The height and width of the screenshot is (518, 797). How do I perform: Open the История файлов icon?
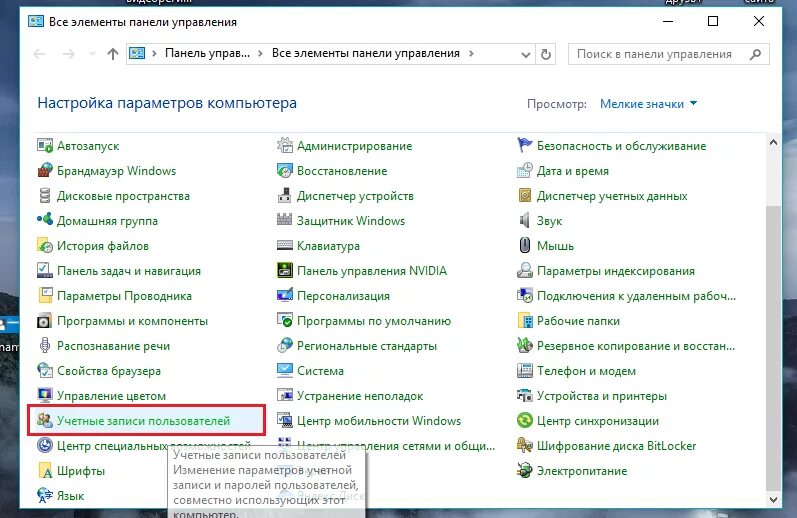click(45, 246)
